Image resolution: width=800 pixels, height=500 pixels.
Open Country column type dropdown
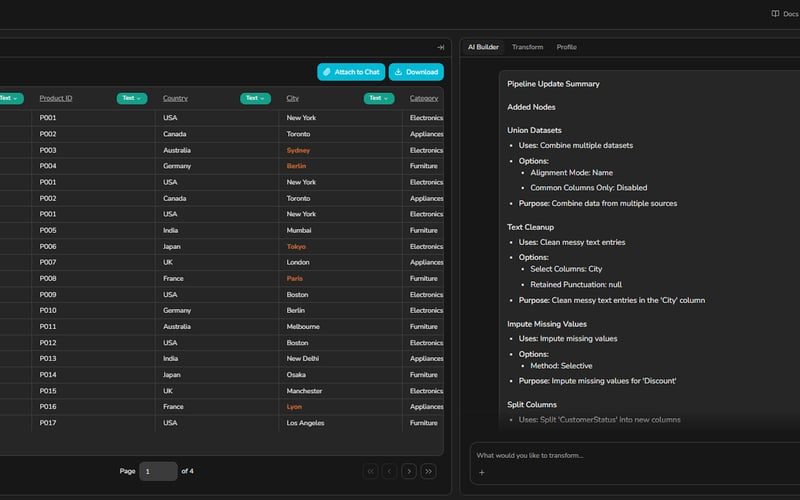255,98
